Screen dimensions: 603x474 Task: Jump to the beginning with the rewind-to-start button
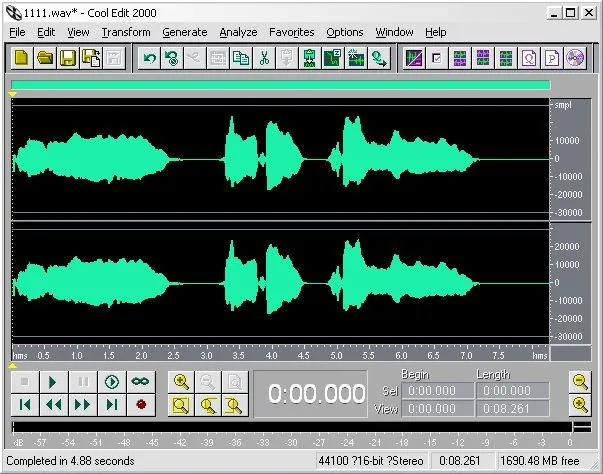[25, 404]
